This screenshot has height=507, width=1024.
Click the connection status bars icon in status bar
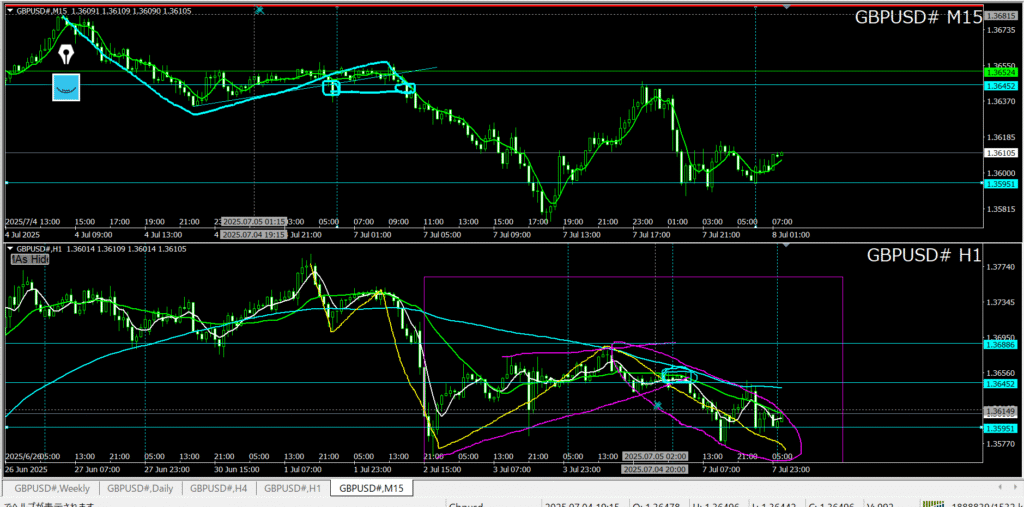[x=936, y=504]
